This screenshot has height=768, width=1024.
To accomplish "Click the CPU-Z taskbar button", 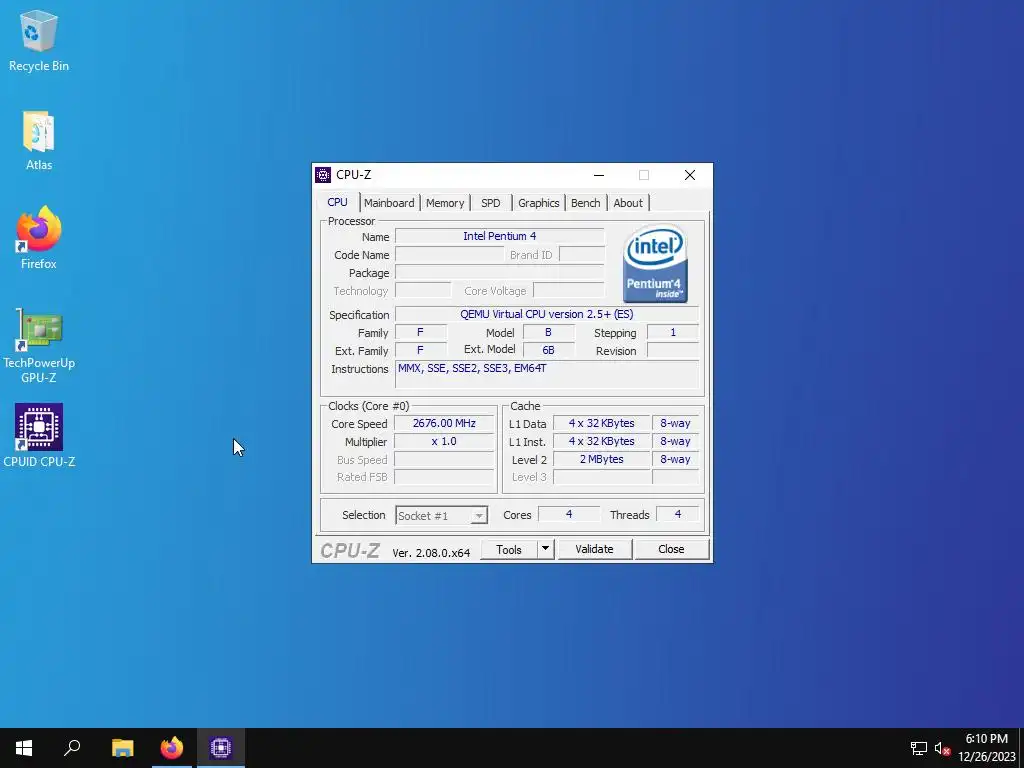I will pos(221,748).
